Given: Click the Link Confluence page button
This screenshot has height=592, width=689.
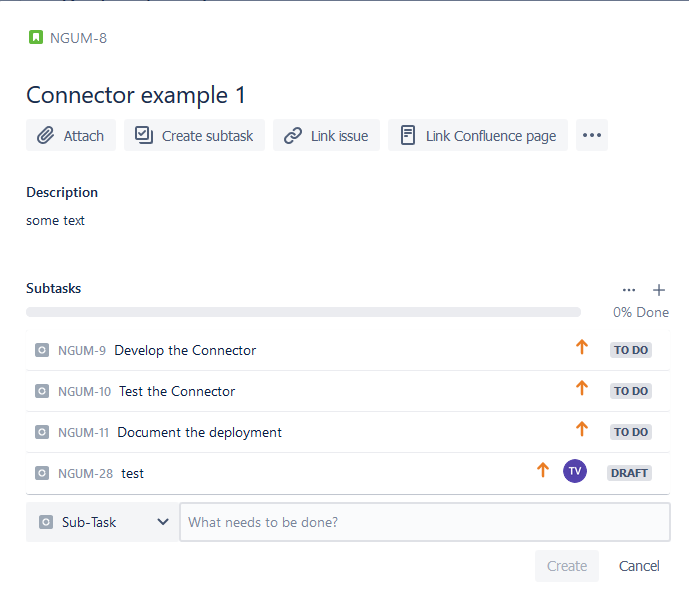Looking at the screenshot, I should [478, 135].
